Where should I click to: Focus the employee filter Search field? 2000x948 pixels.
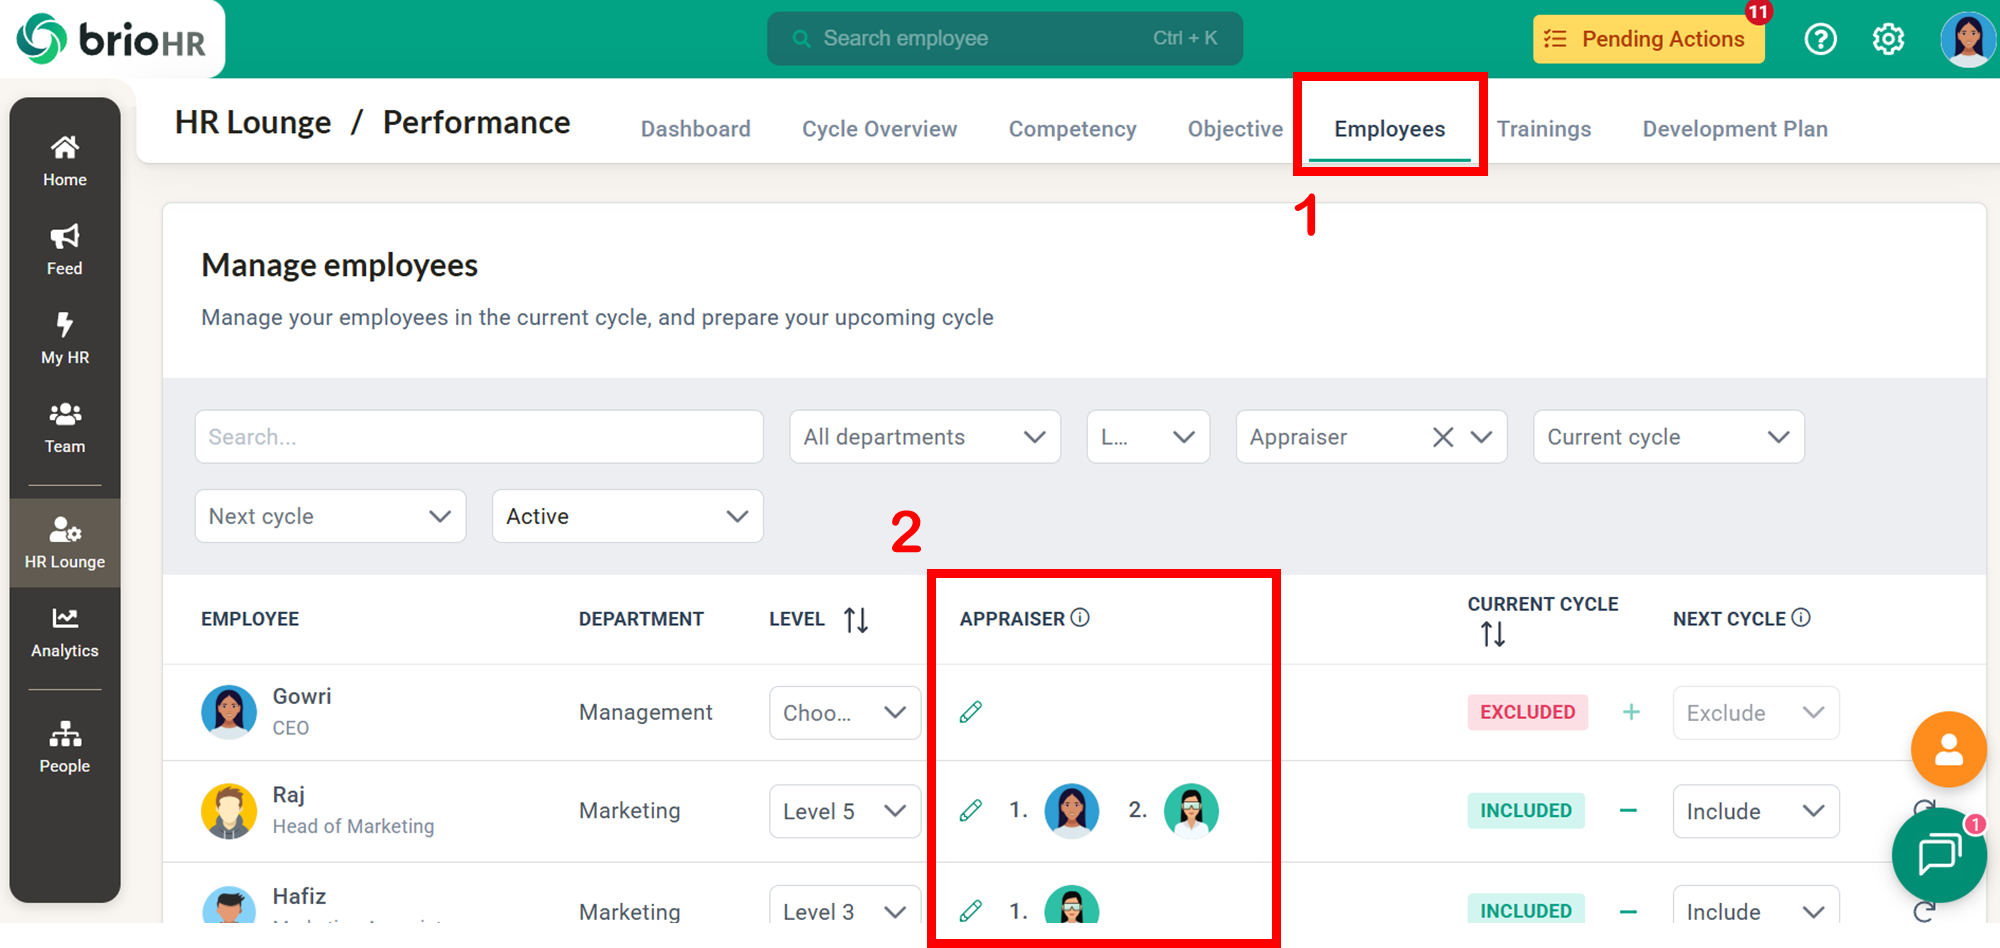tap(479, 437)
